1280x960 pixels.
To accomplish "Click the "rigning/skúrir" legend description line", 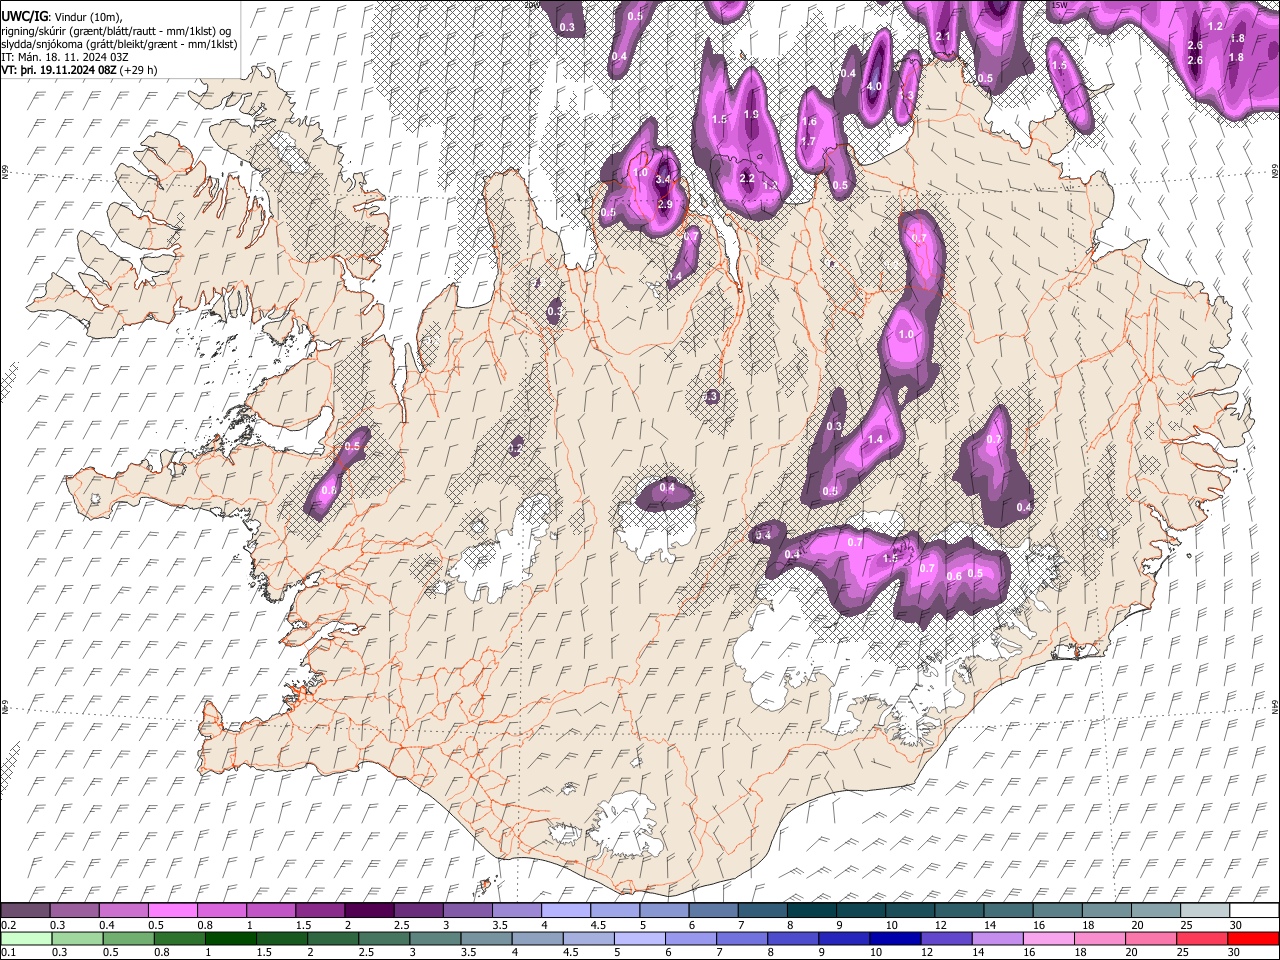I will [x=118, y=30].
